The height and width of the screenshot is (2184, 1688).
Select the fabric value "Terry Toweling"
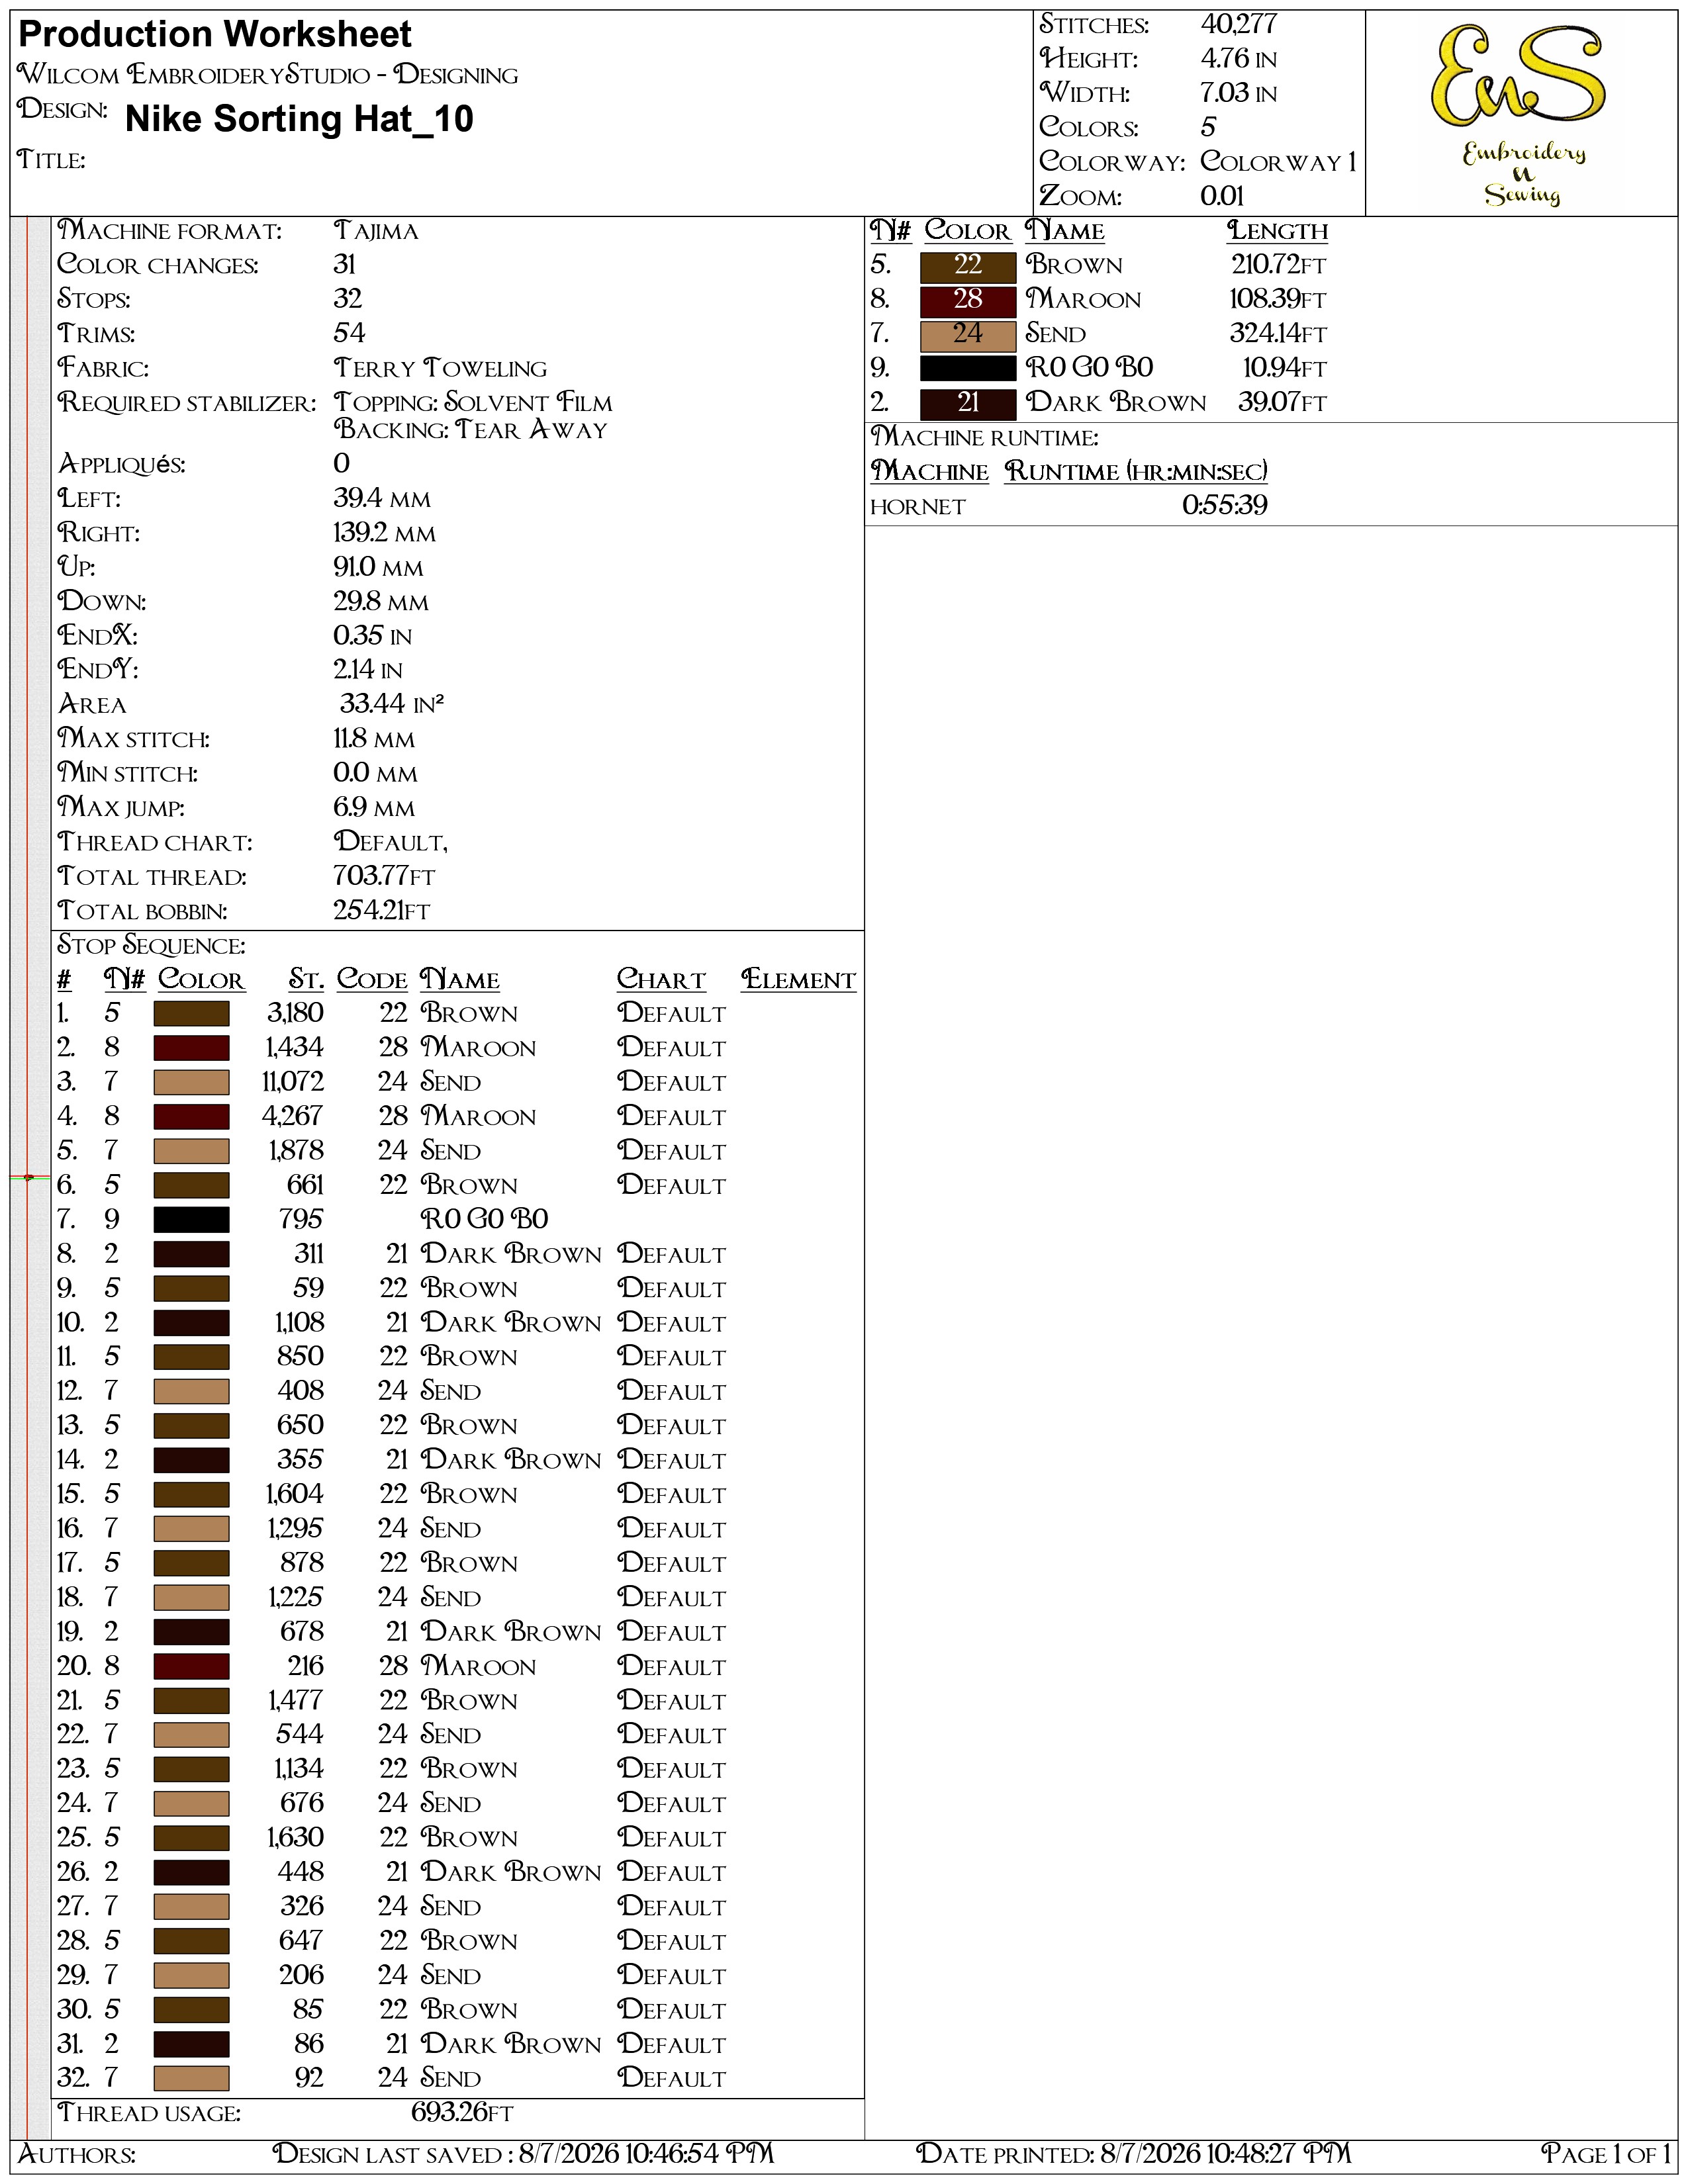point(440,369)
